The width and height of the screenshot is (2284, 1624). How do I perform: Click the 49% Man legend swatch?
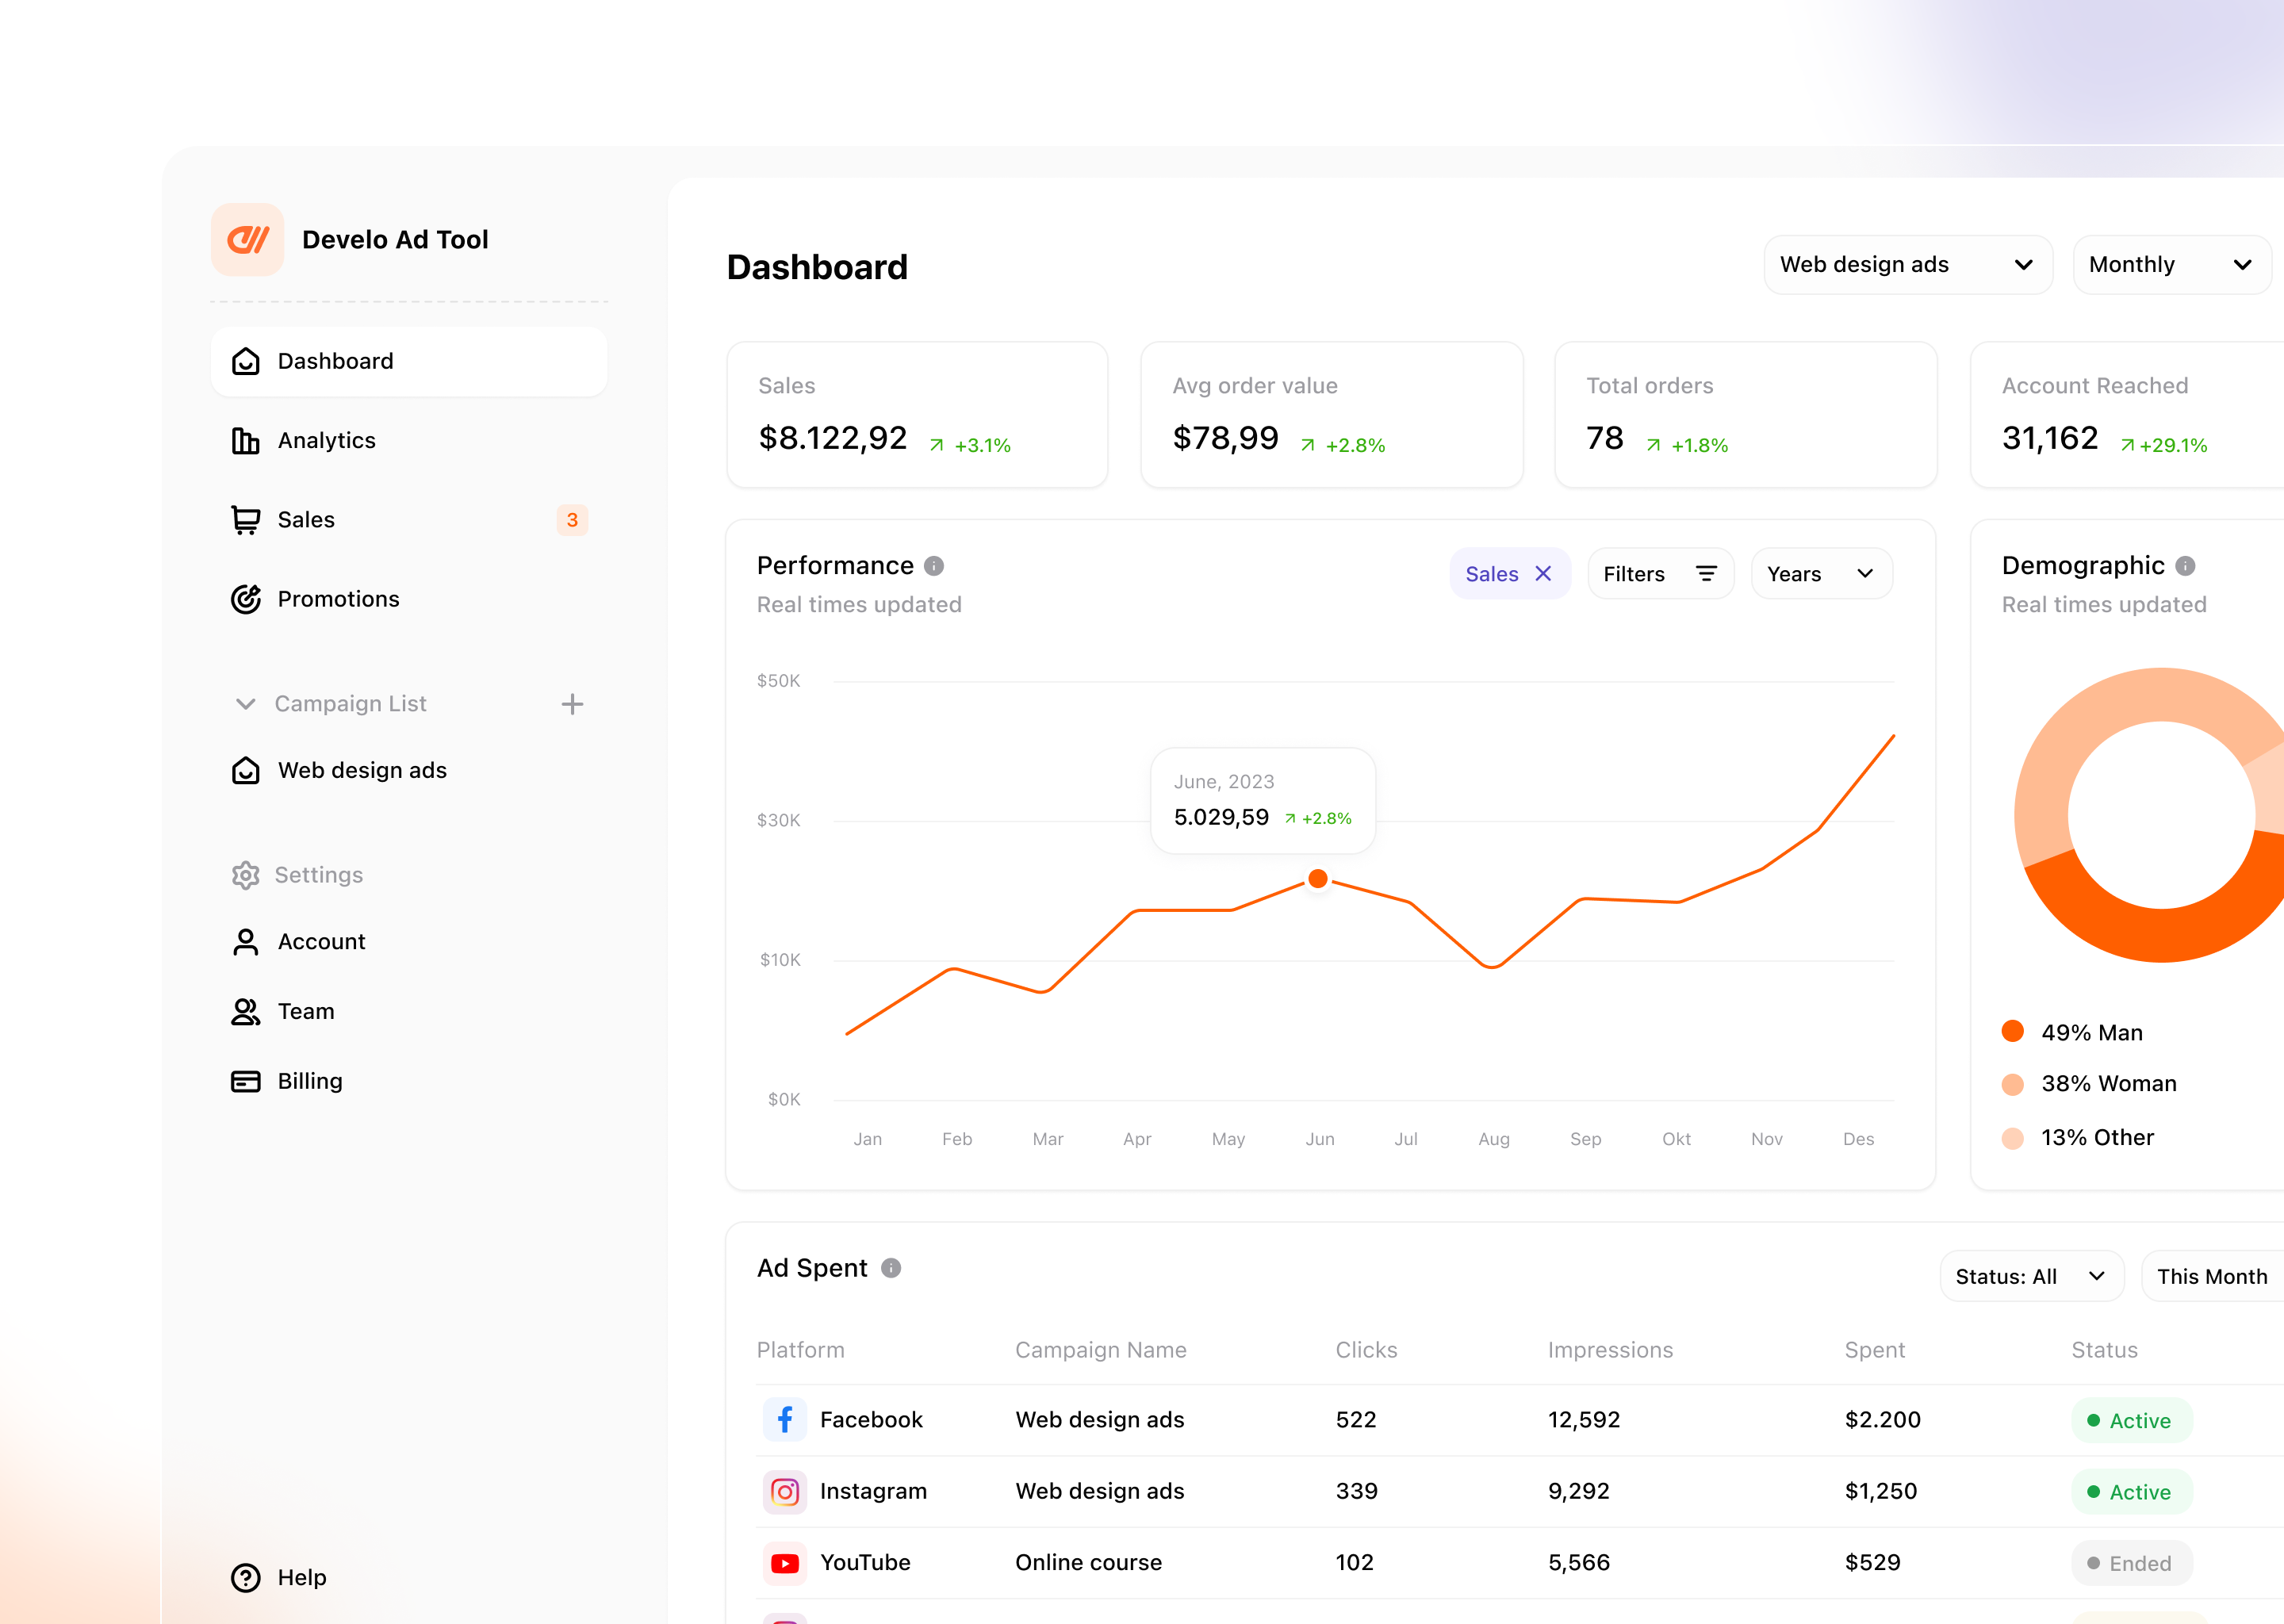tap(2013, 1032)
